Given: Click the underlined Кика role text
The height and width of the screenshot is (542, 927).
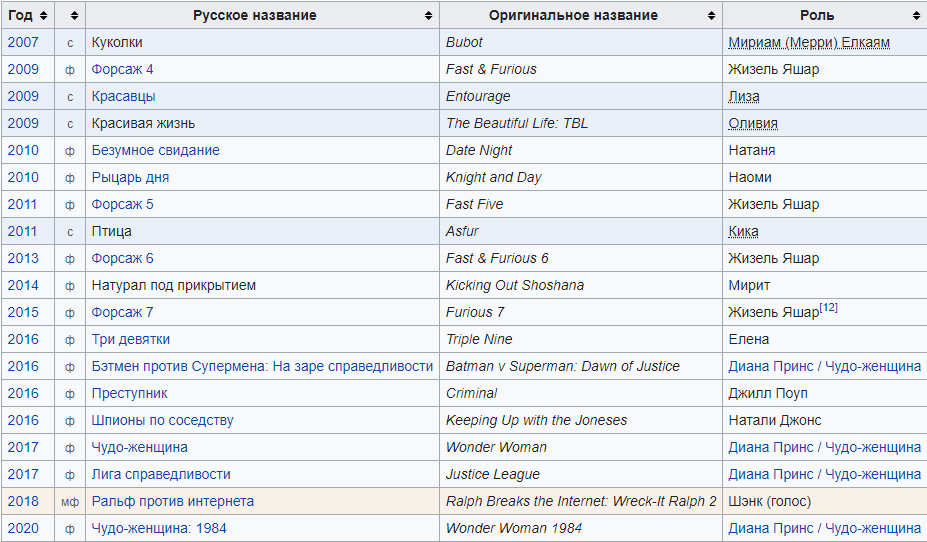Looking at the screenshot, I should pos(743,231).
